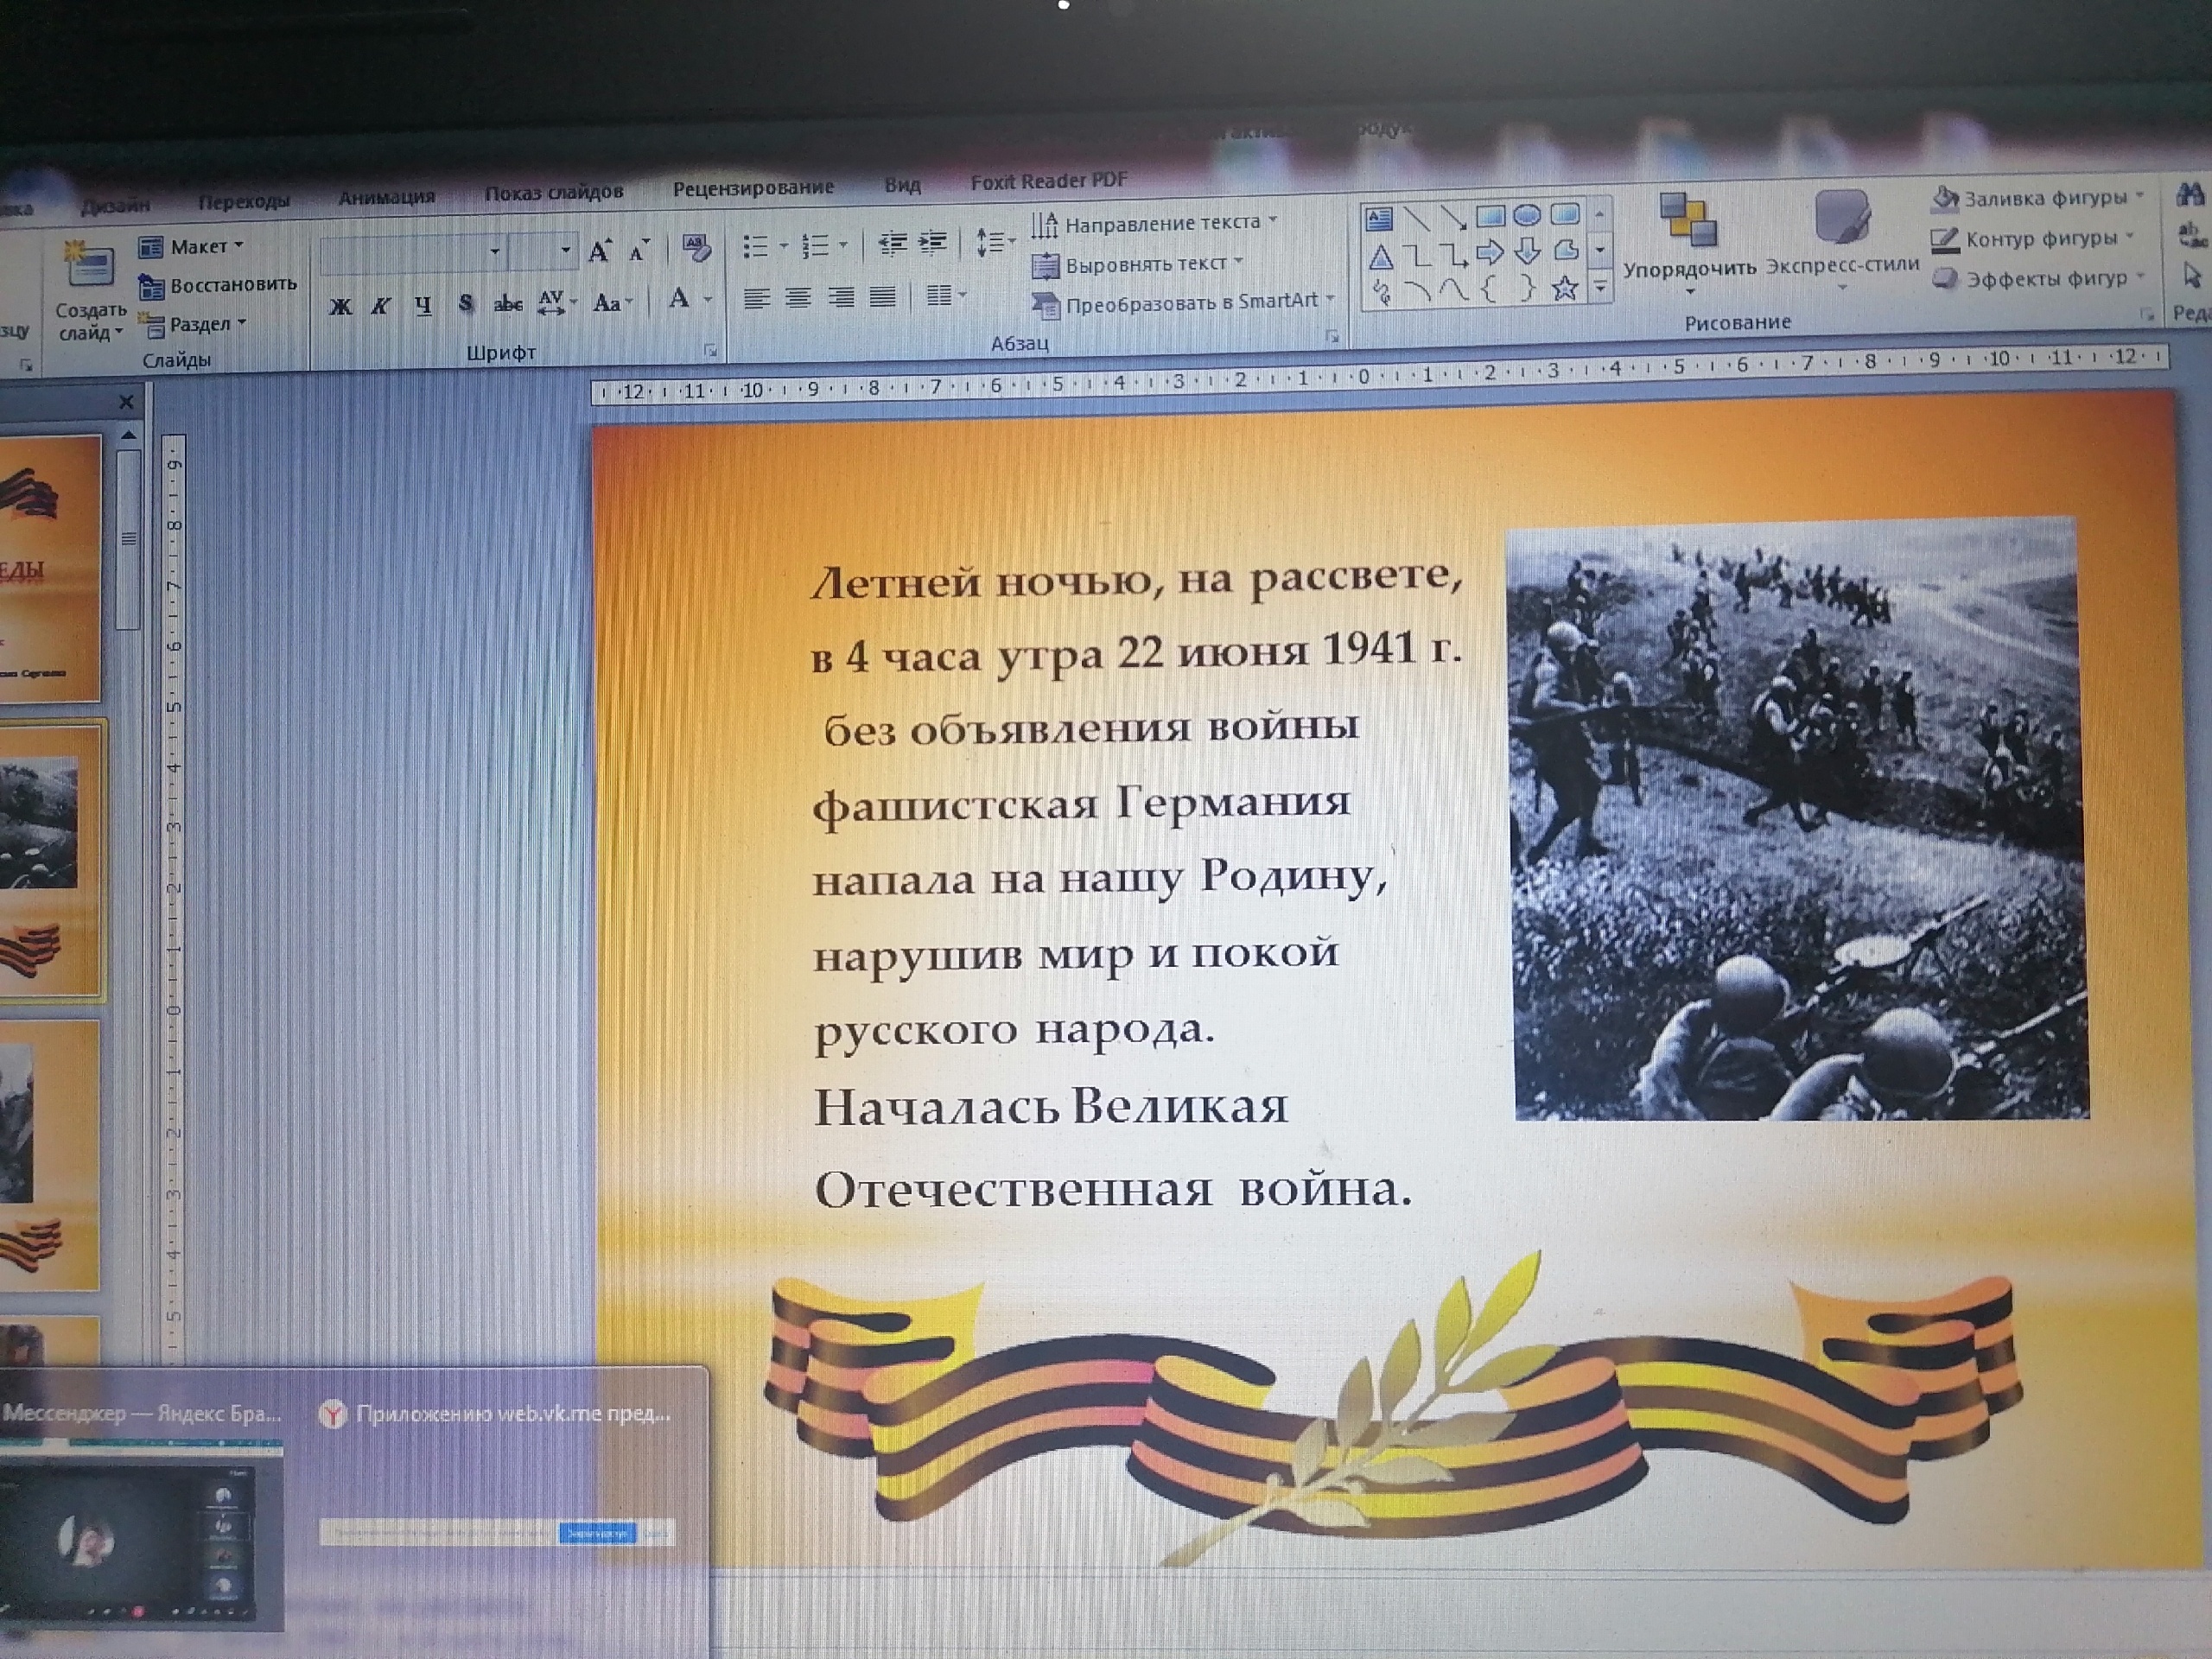2212x1659 pixels.
Task: Toggle Bold (Ж) formatting
Action: coord(341,306)
